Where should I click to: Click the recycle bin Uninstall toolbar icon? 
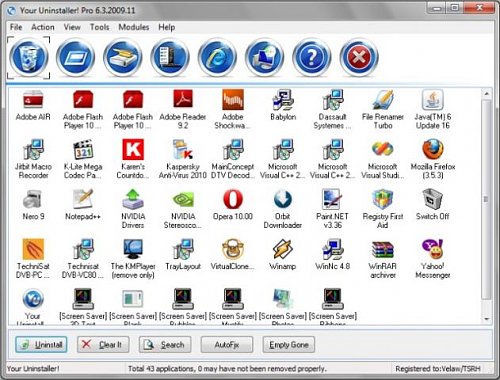point(29,57)
